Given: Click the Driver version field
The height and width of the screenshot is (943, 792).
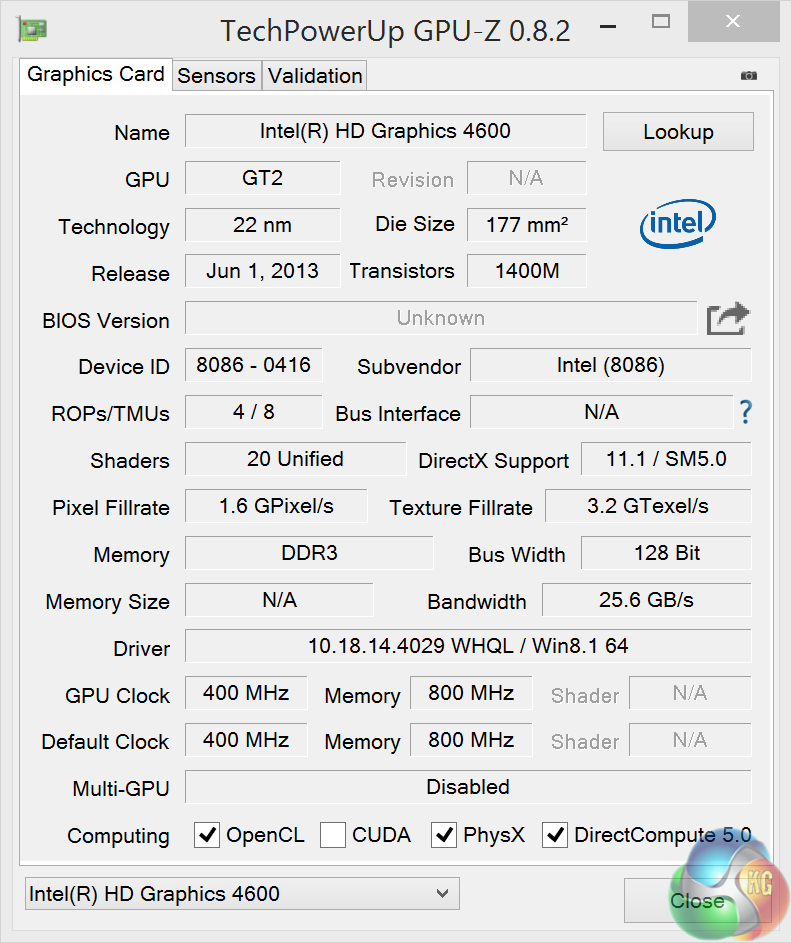Looking at the screenshot, I should 468,646.
